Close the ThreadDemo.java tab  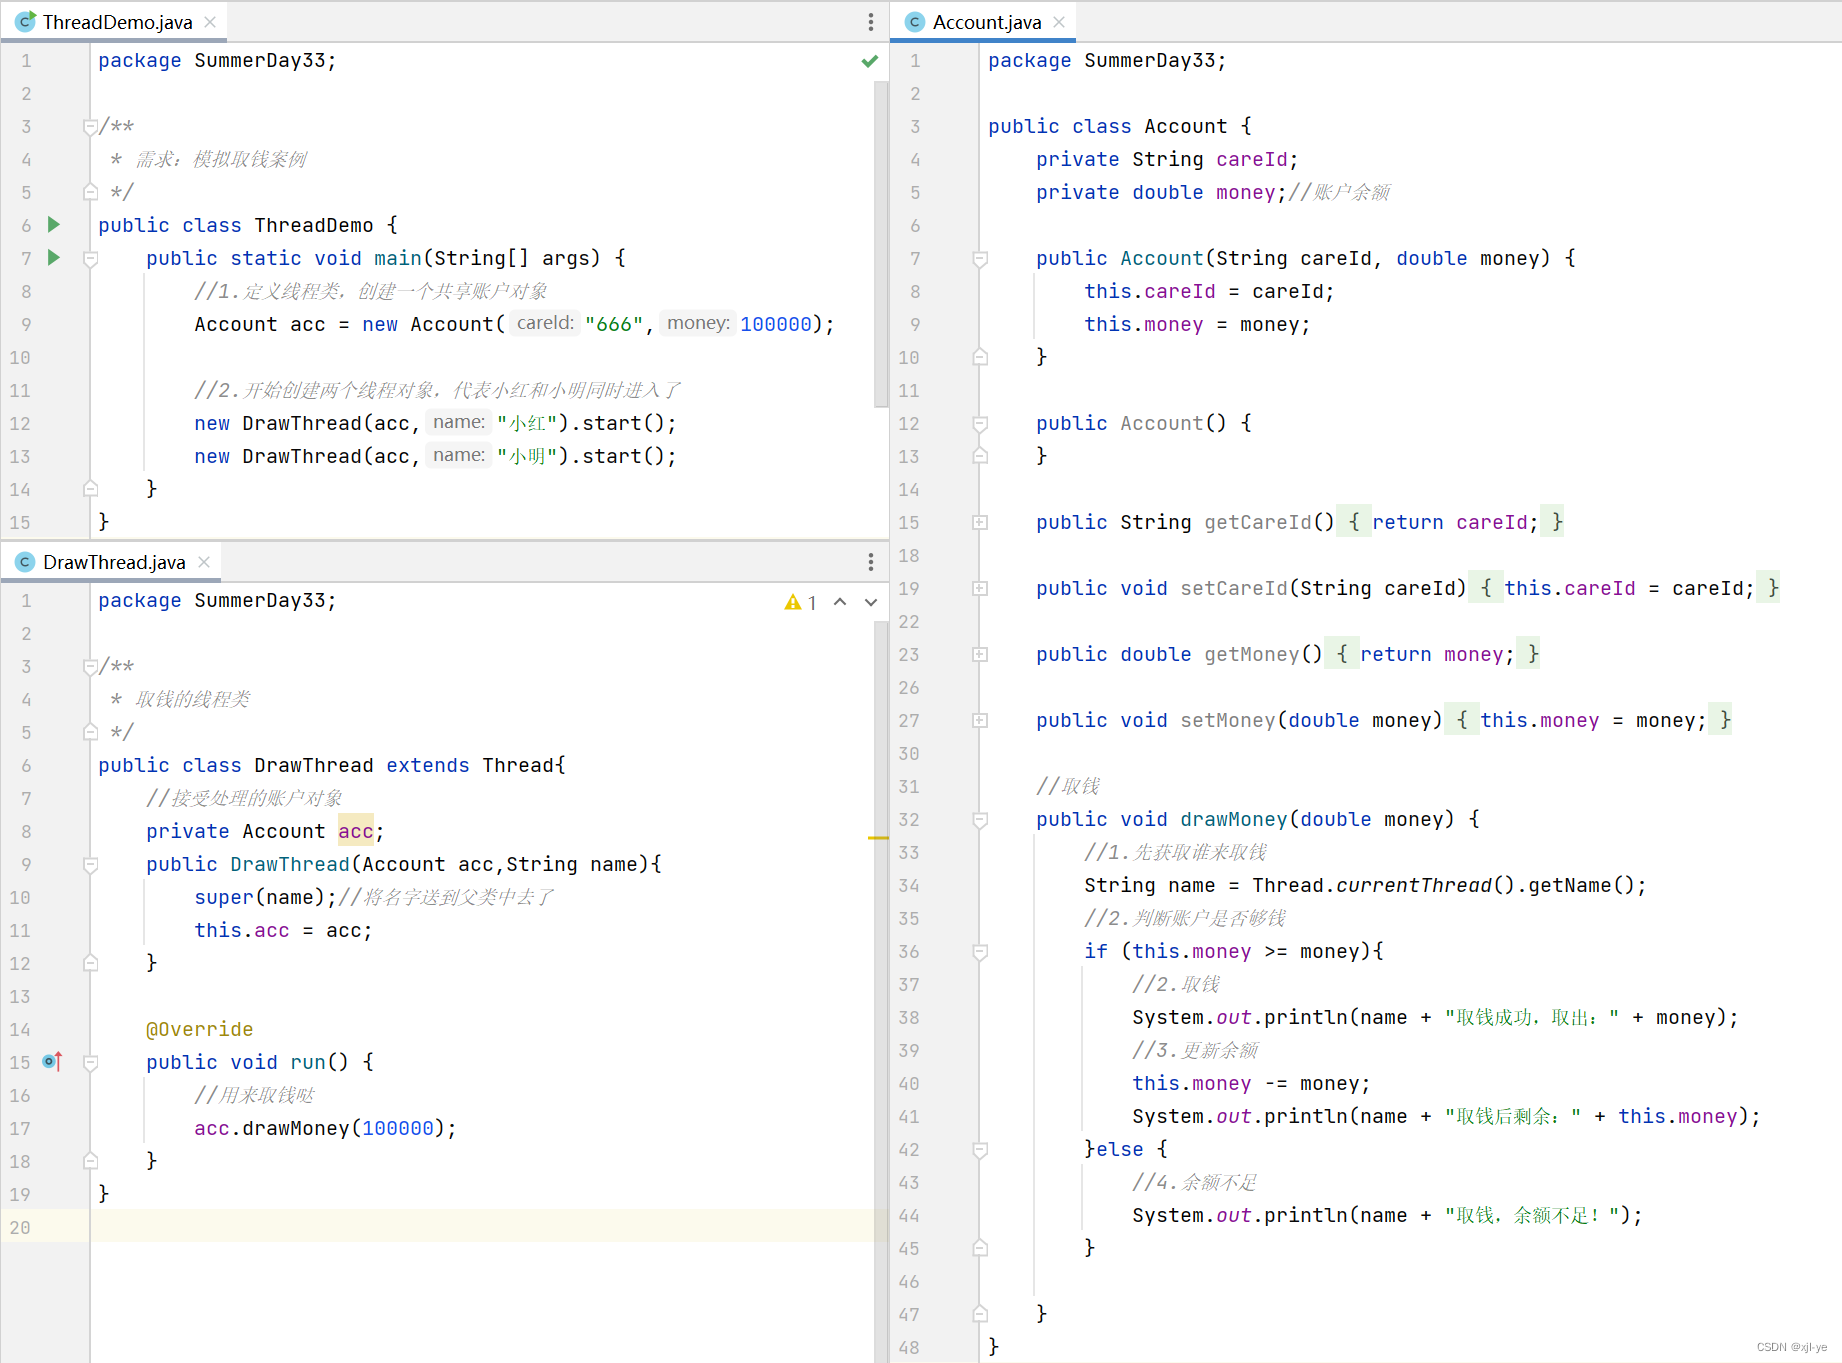[210, 22]
